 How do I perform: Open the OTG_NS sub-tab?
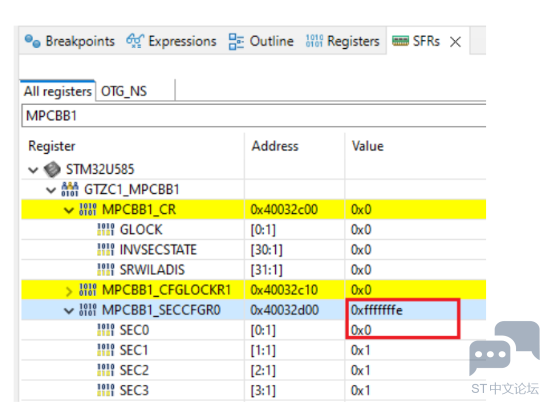(x=124, y=92)
